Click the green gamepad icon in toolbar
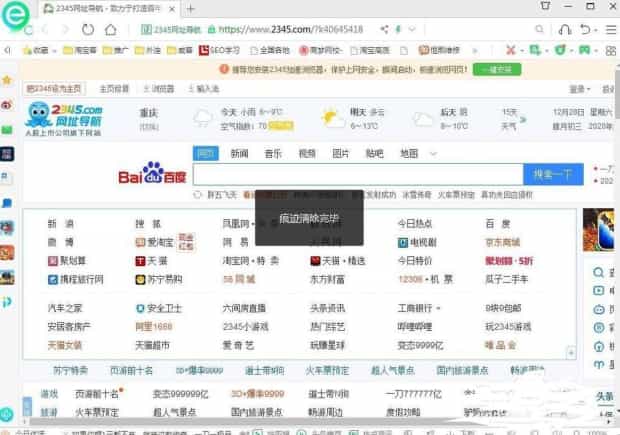 [x=584, y=50]
